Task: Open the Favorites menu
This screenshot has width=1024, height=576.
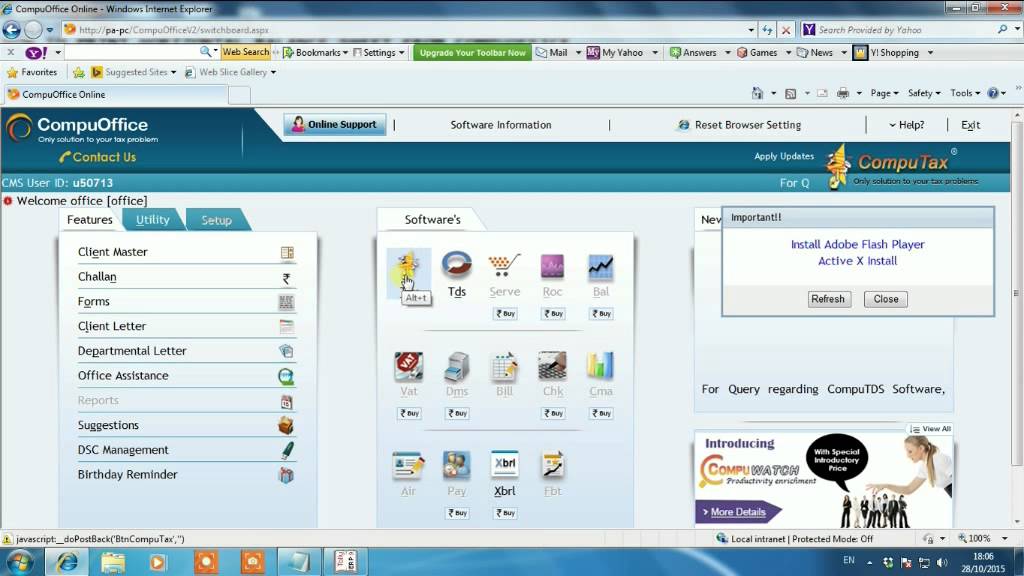Action: [x=32, y=72]
